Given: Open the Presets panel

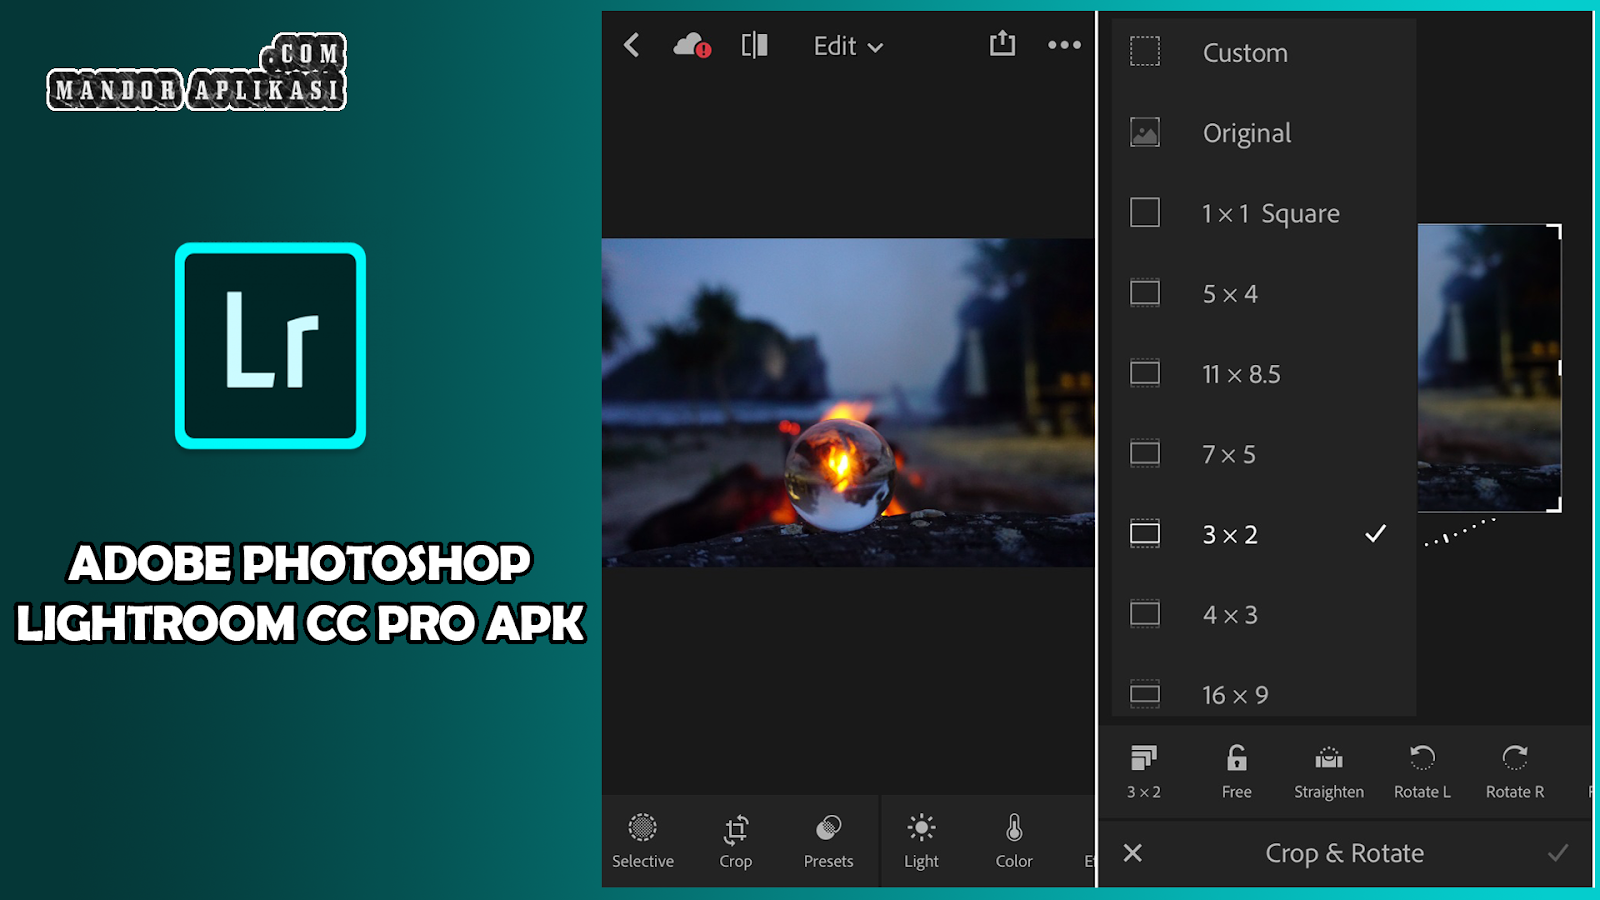Looking at the screenshot, I should pos(828,841).
